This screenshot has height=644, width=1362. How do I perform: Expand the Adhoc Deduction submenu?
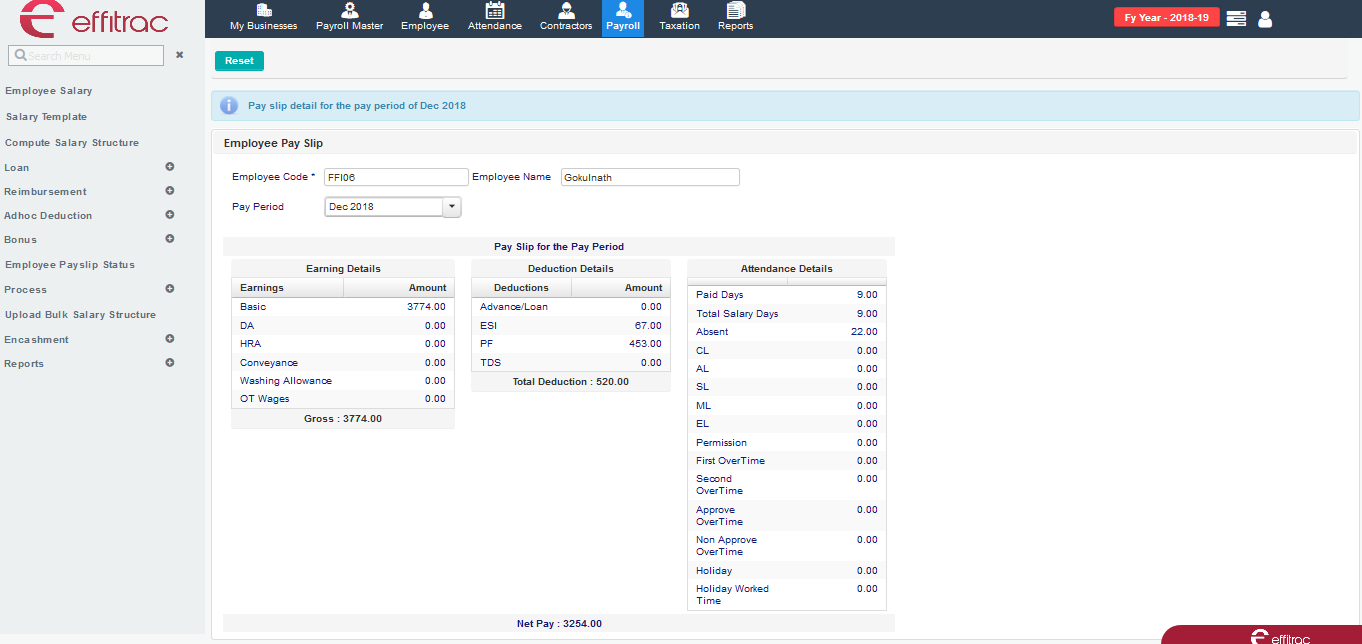[x=170, y=215]
